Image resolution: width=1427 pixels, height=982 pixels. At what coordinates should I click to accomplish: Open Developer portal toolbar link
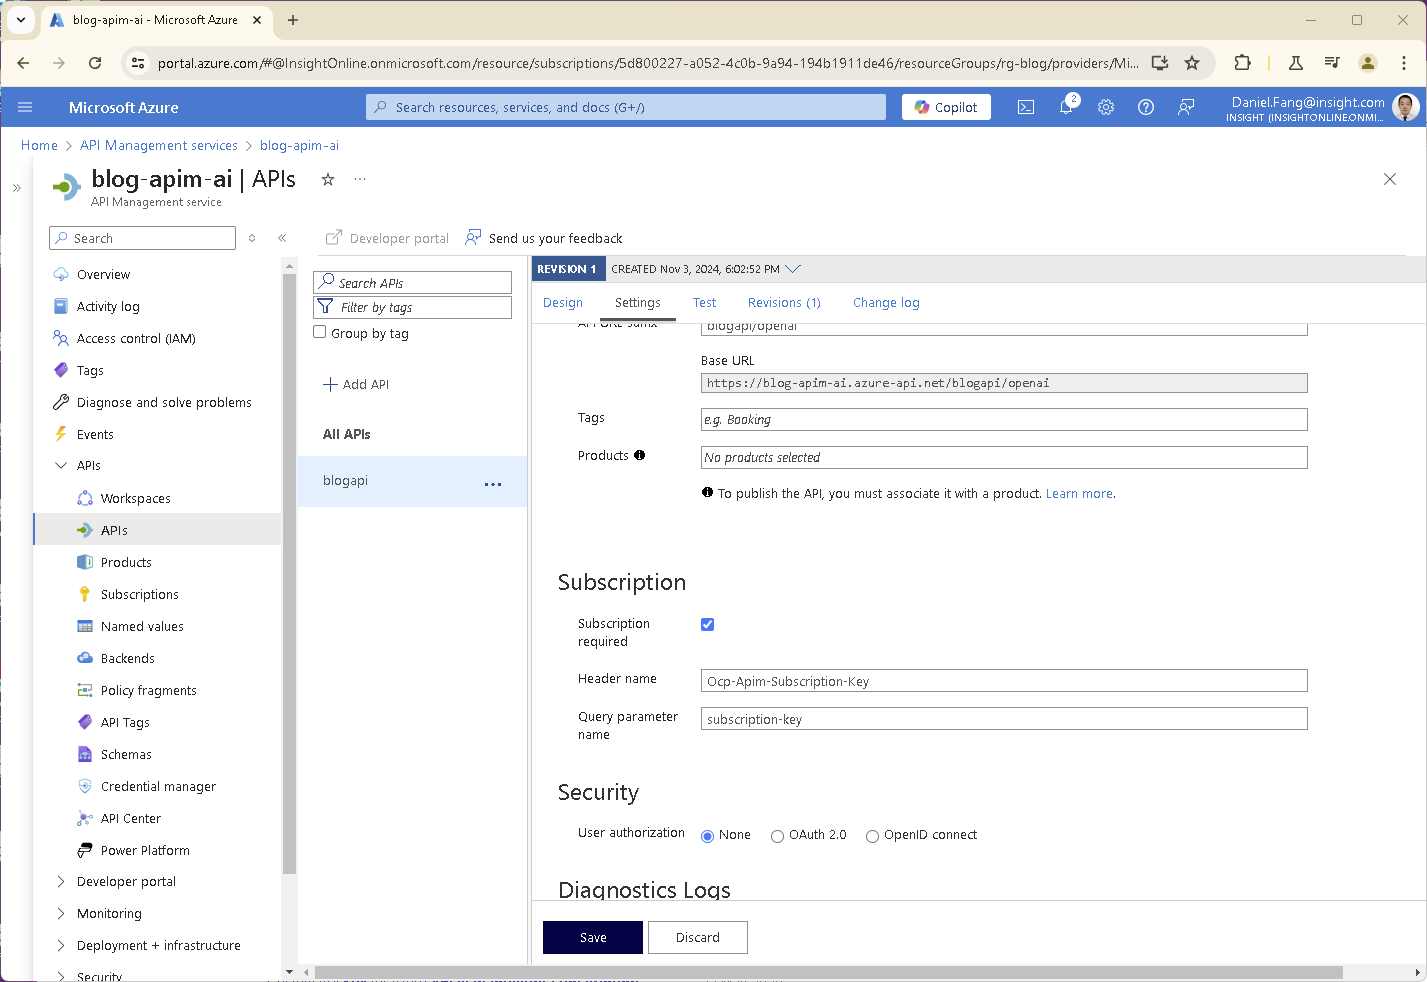point(388,238)
